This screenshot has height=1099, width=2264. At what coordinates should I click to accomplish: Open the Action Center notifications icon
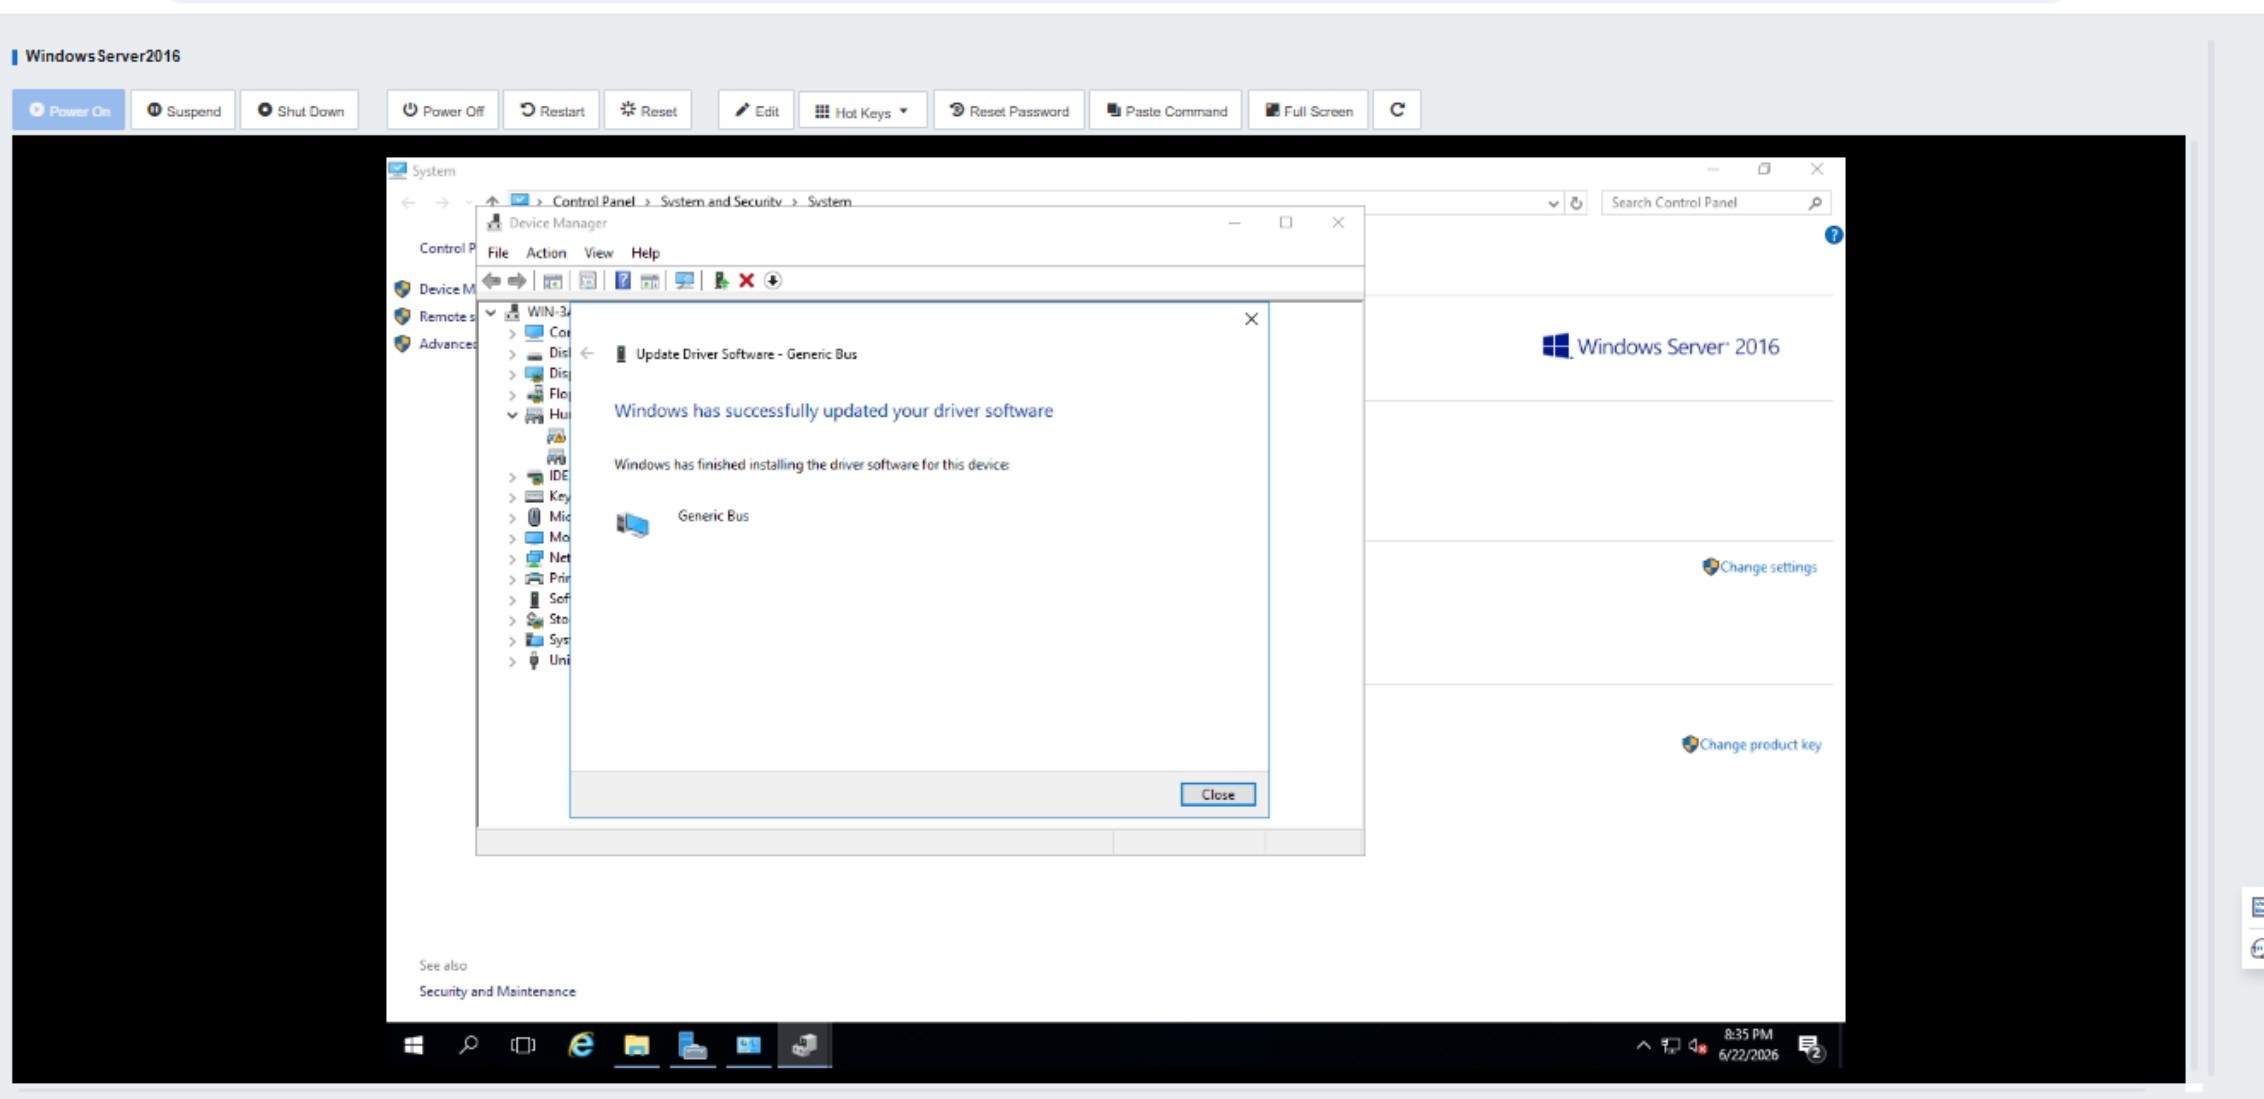pyautogui.click(x=1810, y=1047)
